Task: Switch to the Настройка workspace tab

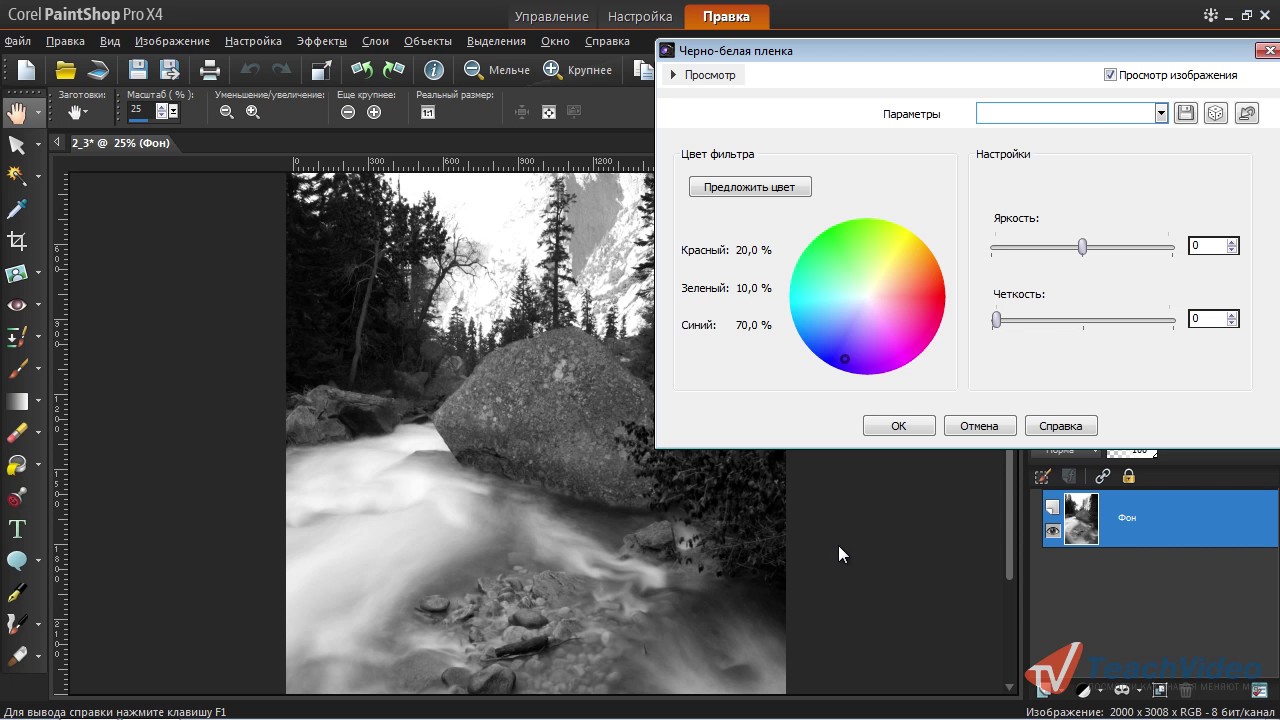Action: coord(640,16)
